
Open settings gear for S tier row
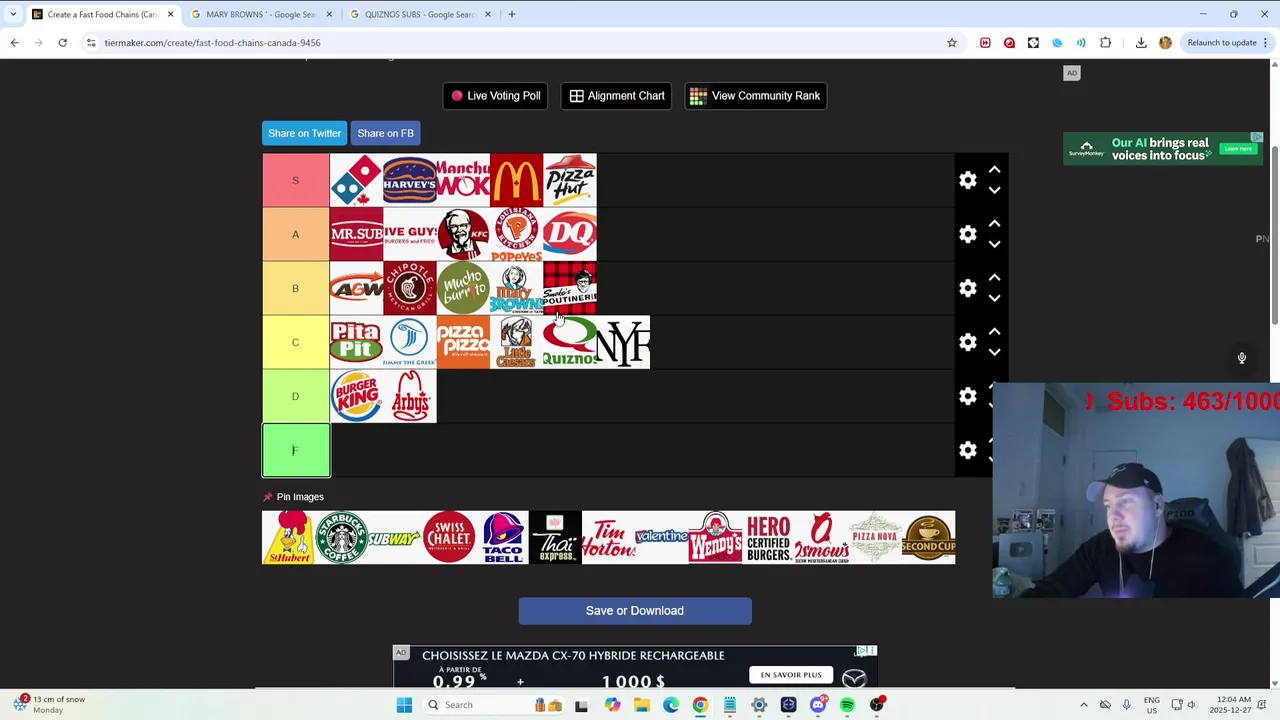[x=967, y=180]
